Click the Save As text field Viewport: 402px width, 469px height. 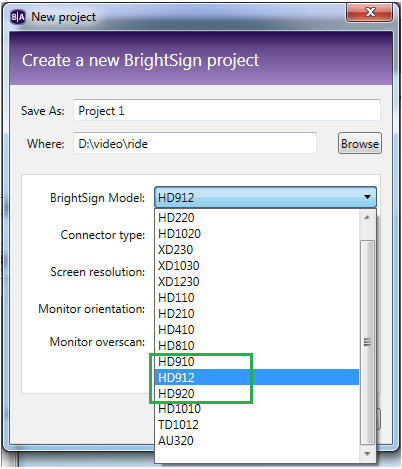pos(227,110)
